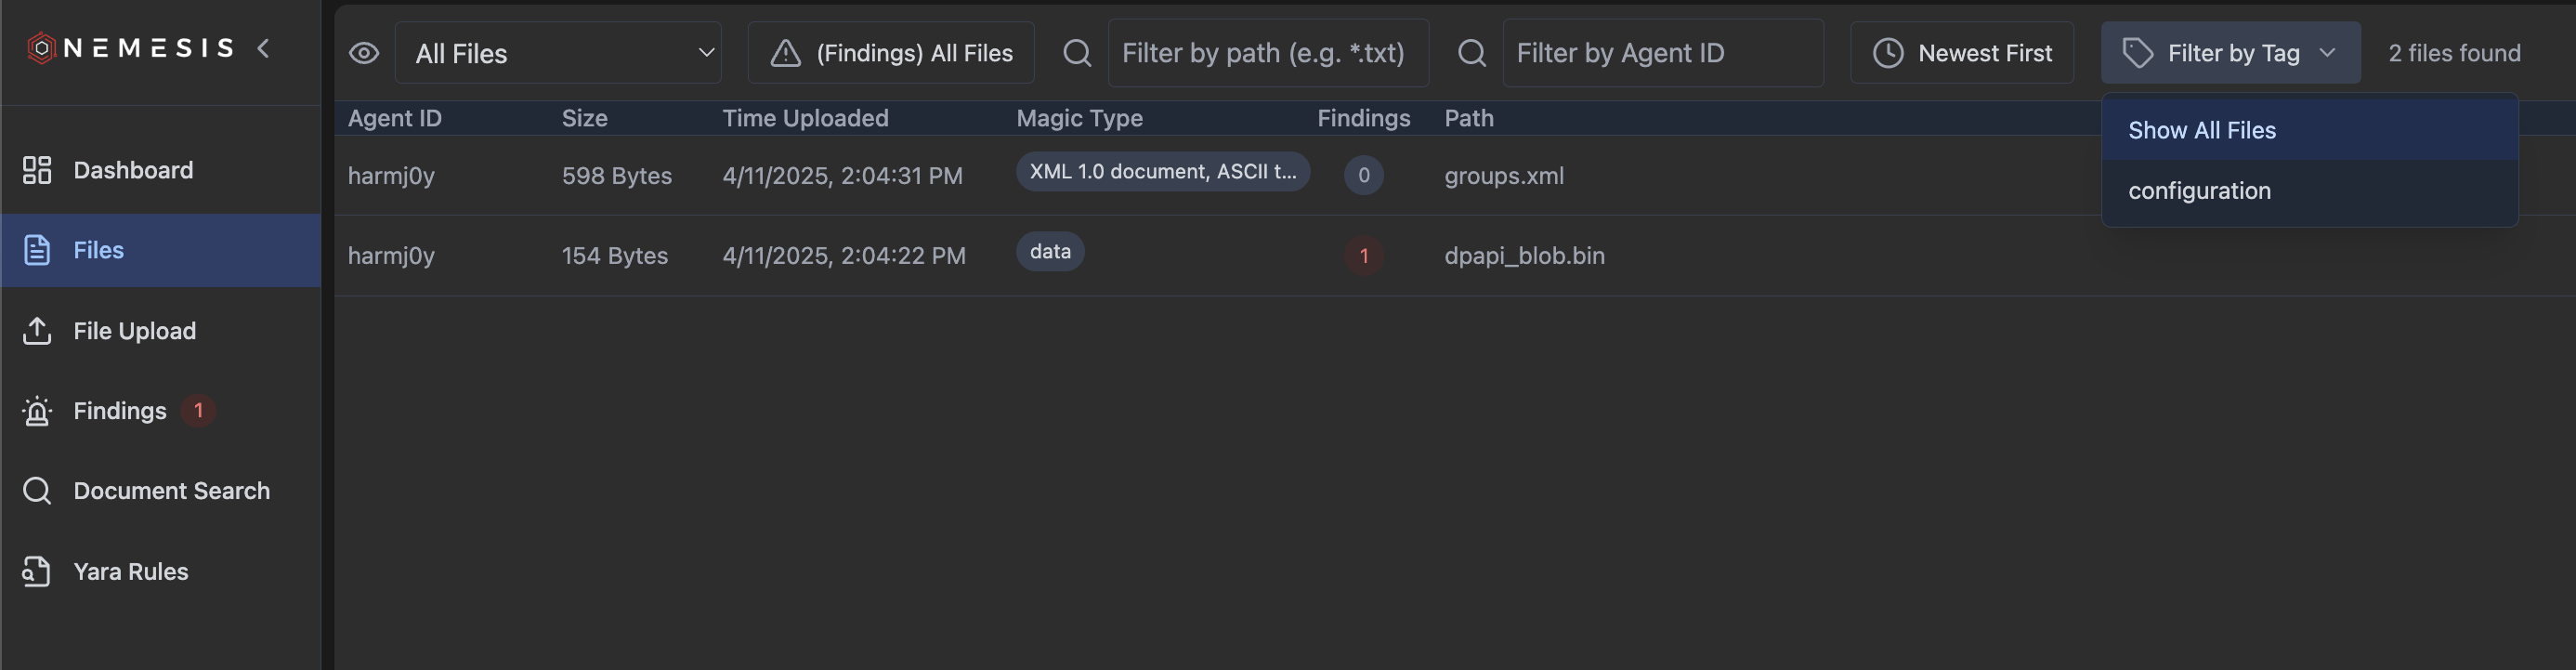The width and height of the screenshot is (2576, 670).
Task: Click the Findings bell icon
Action: pos(36,410)
